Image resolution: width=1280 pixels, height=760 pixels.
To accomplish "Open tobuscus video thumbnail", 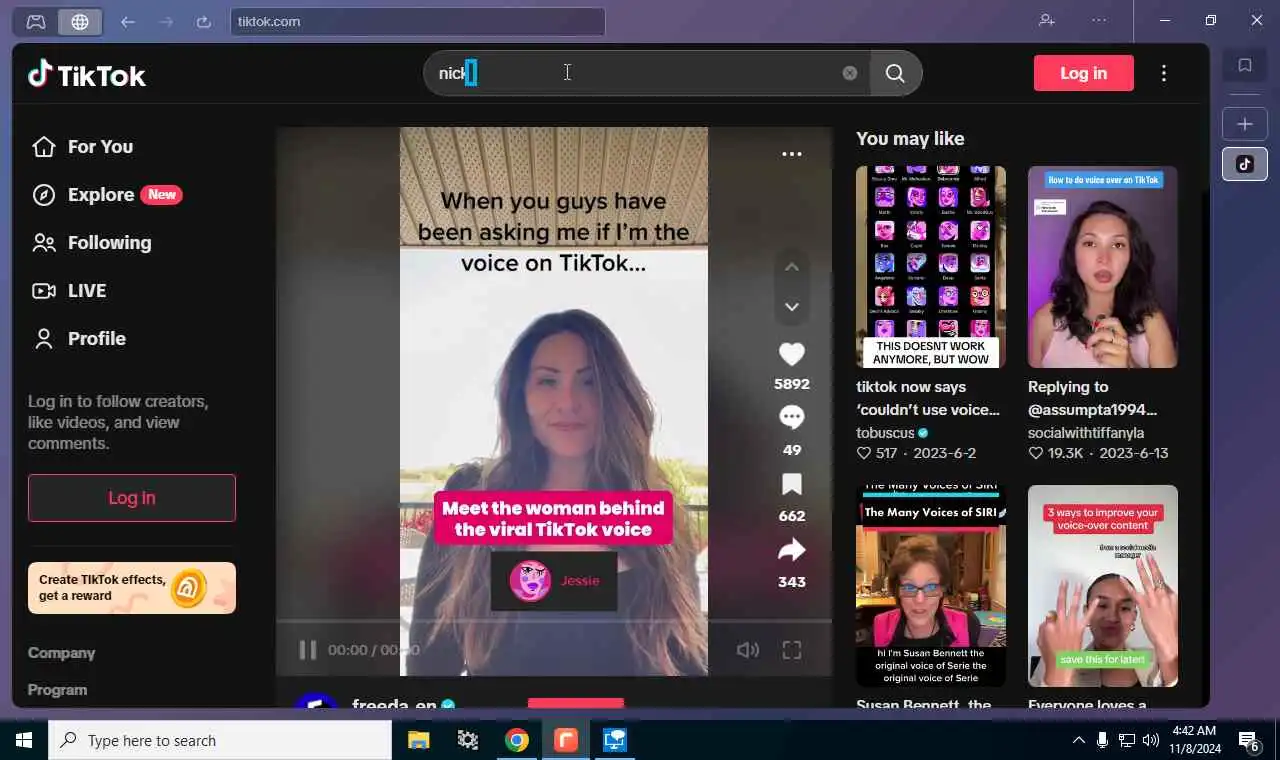I will (x=931, y=267).
